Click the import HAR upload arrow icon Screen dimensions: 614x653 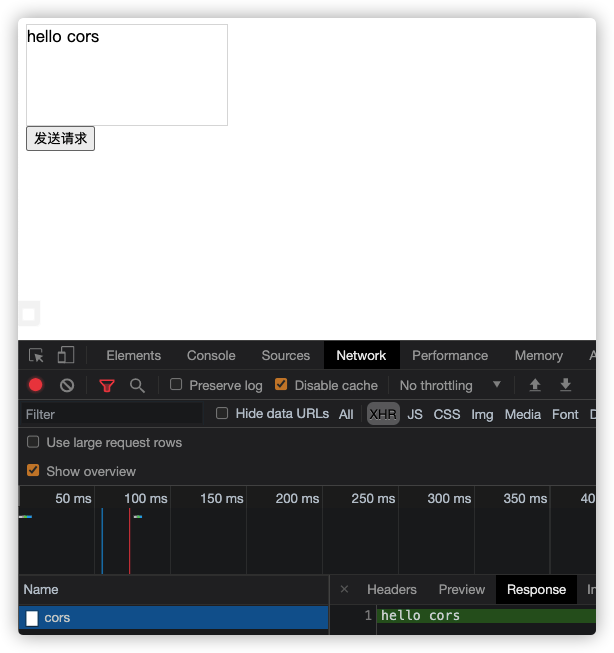click(535, 385)
